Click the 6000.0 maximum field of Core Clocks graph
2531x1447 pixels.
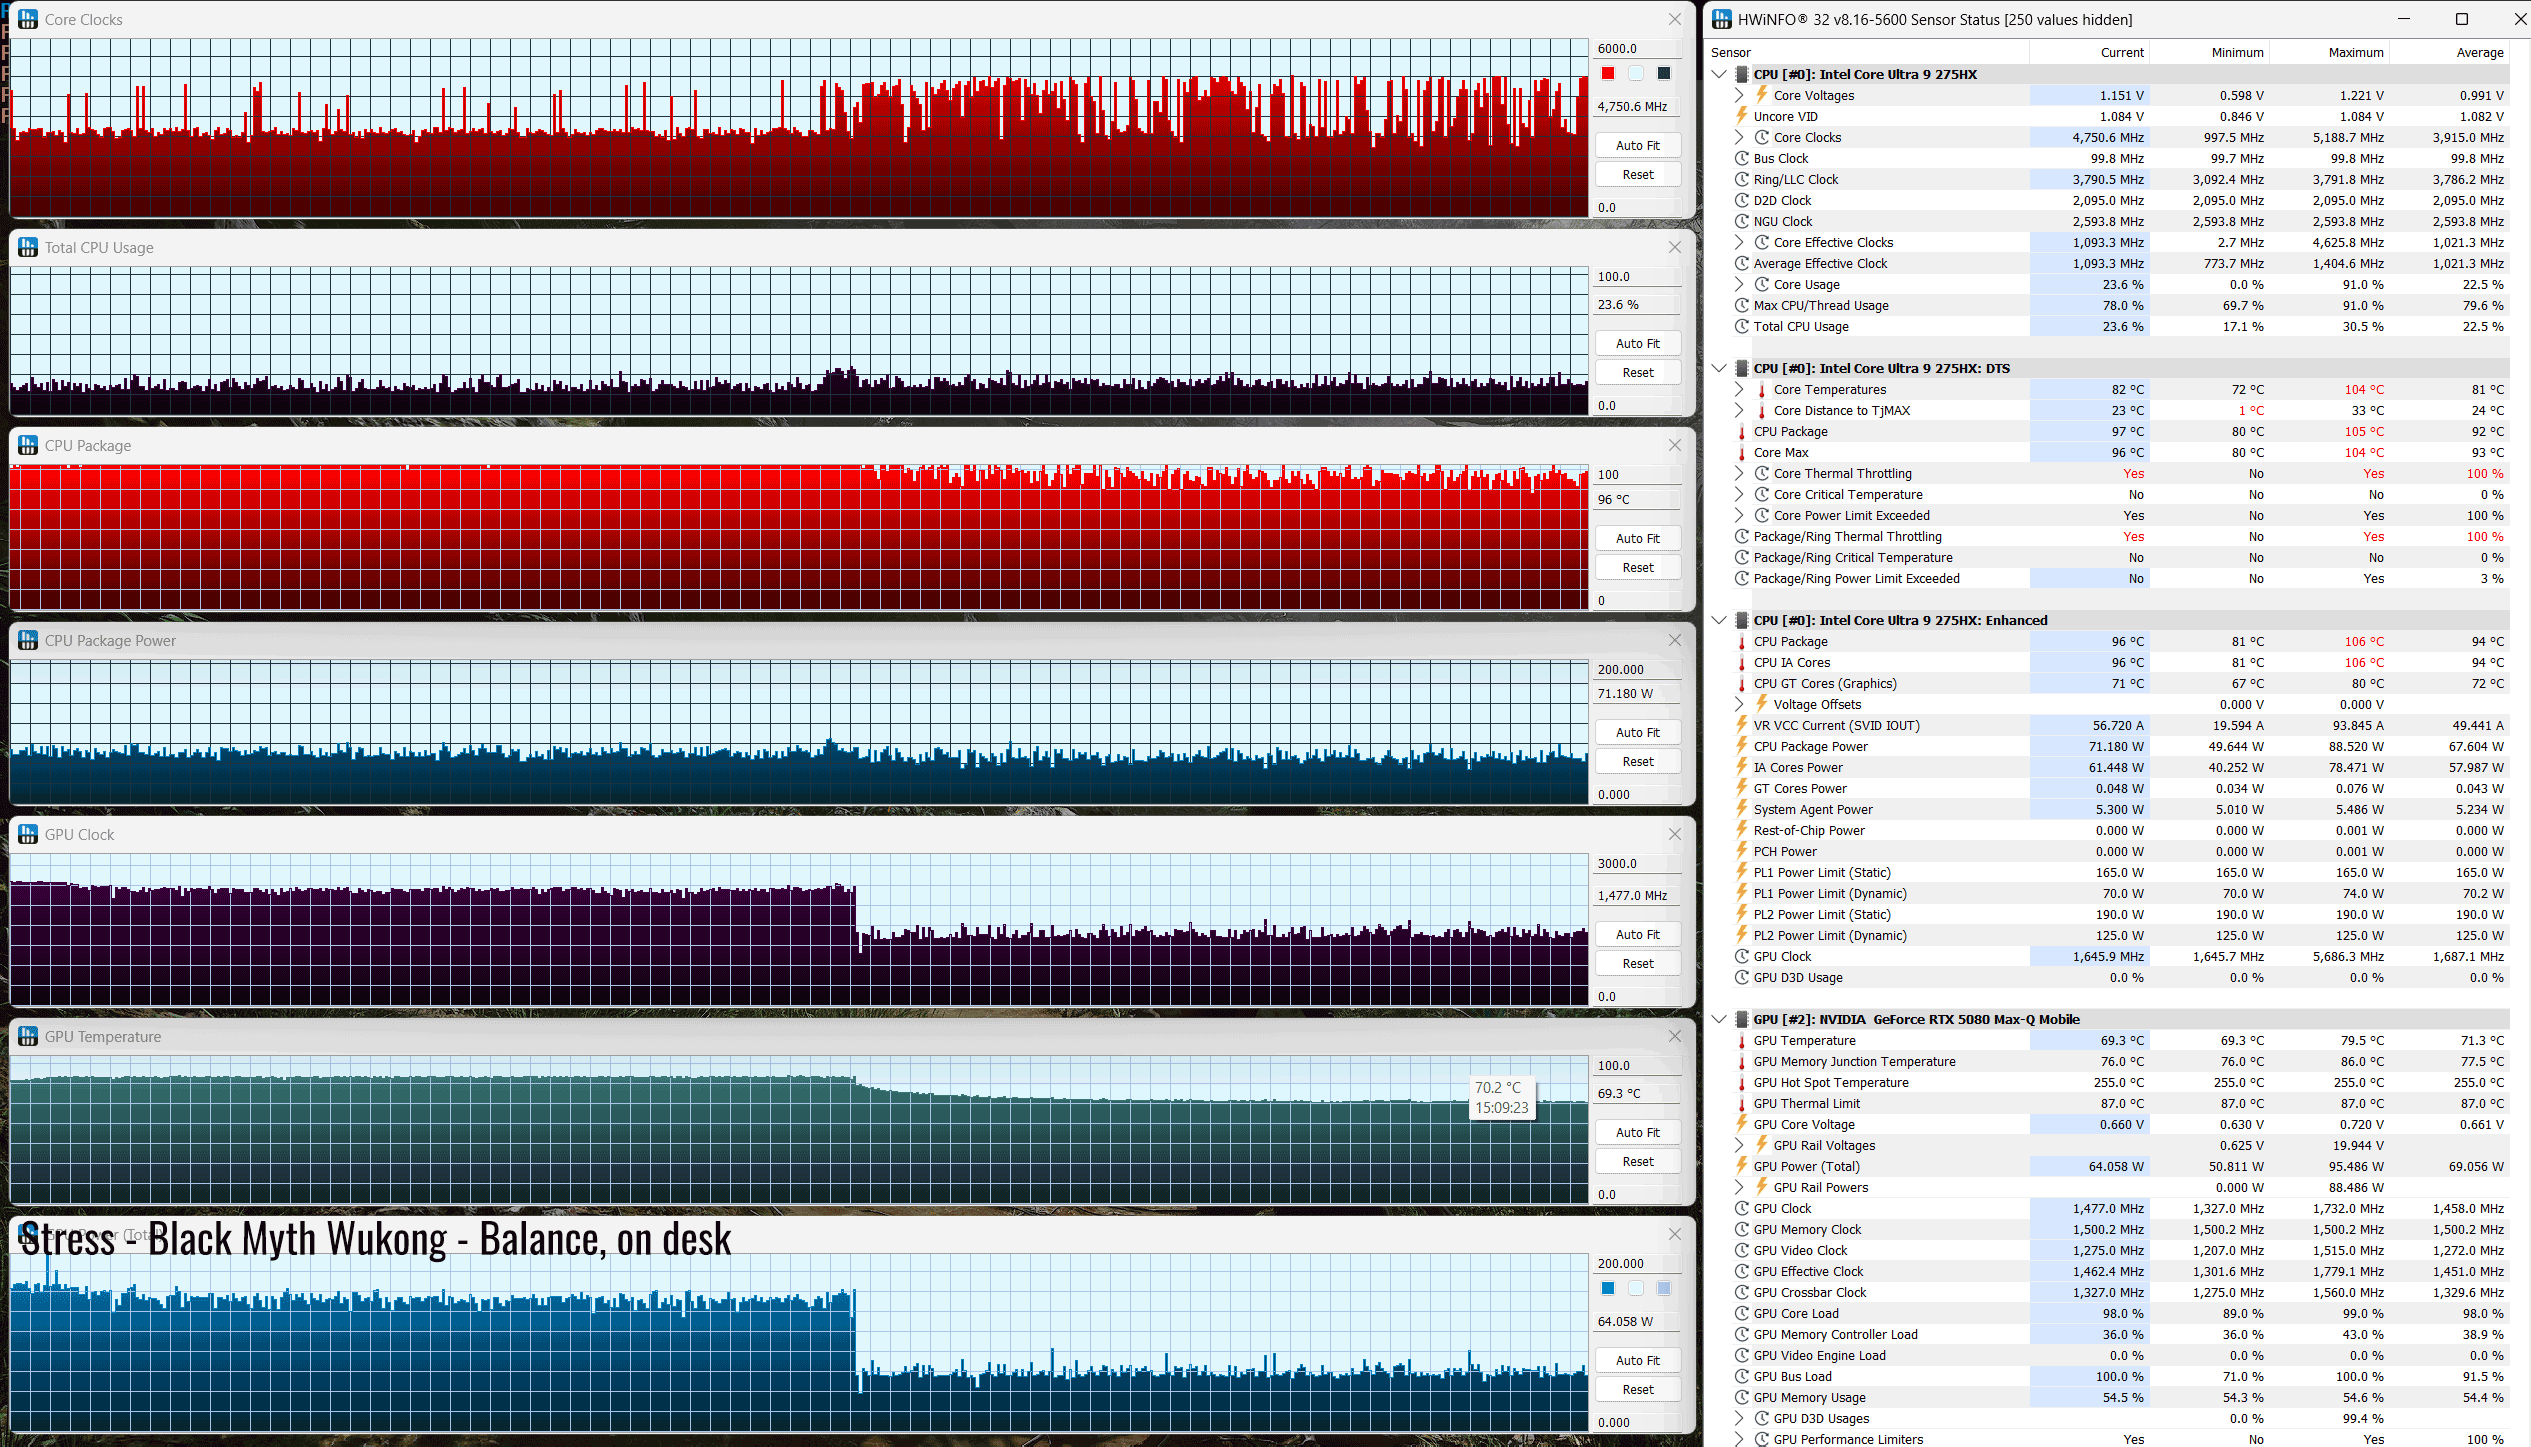pos(1637,48)
